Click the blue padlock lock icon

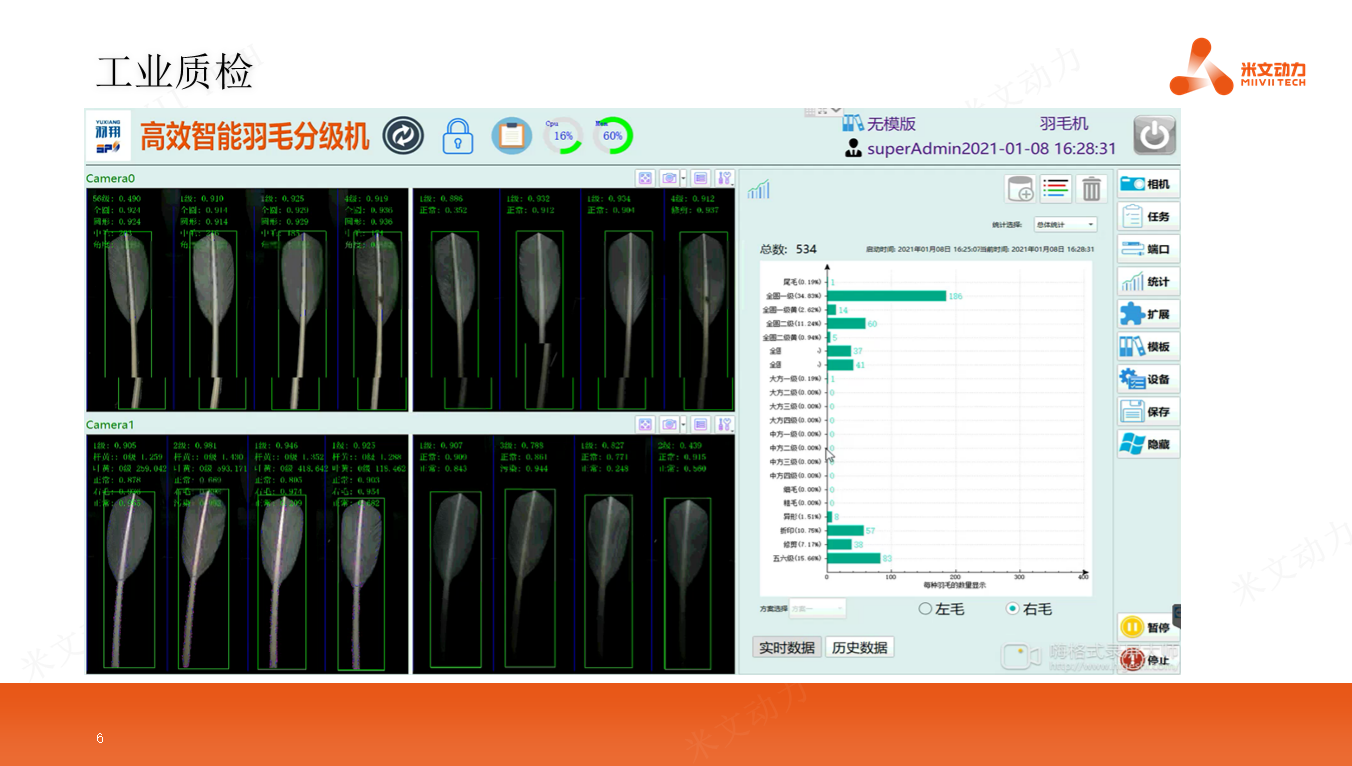[x=458, y=136]
